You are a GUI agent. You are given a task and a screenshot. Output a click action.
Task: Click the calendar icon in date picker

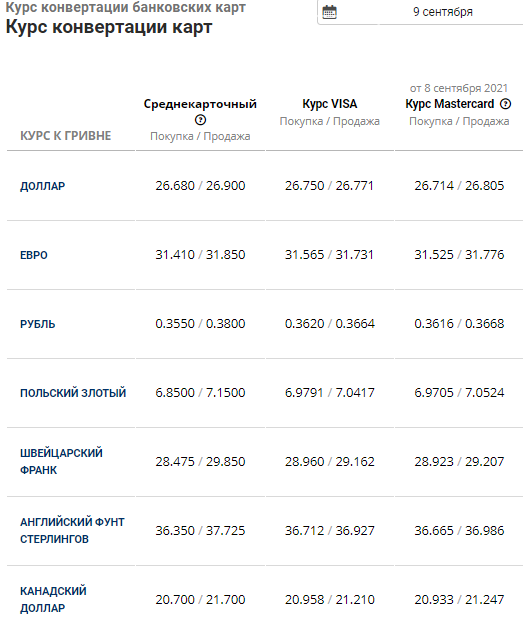[x=329, y=12]
